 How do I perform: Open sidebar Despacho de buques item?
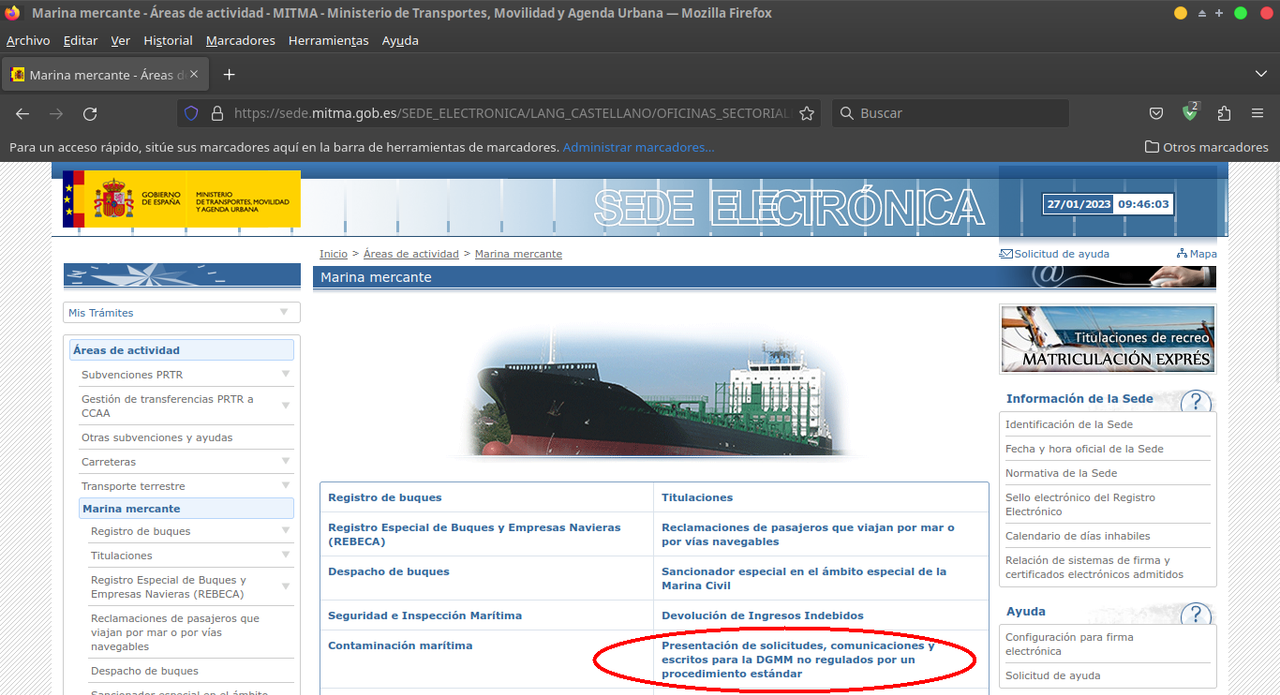(x=144, y=671)
